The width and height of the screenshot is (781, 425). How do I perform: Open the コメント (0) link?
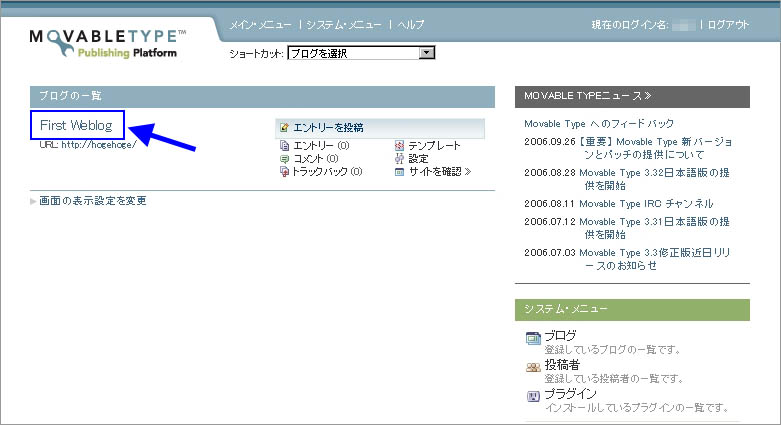tap(316, 159)
